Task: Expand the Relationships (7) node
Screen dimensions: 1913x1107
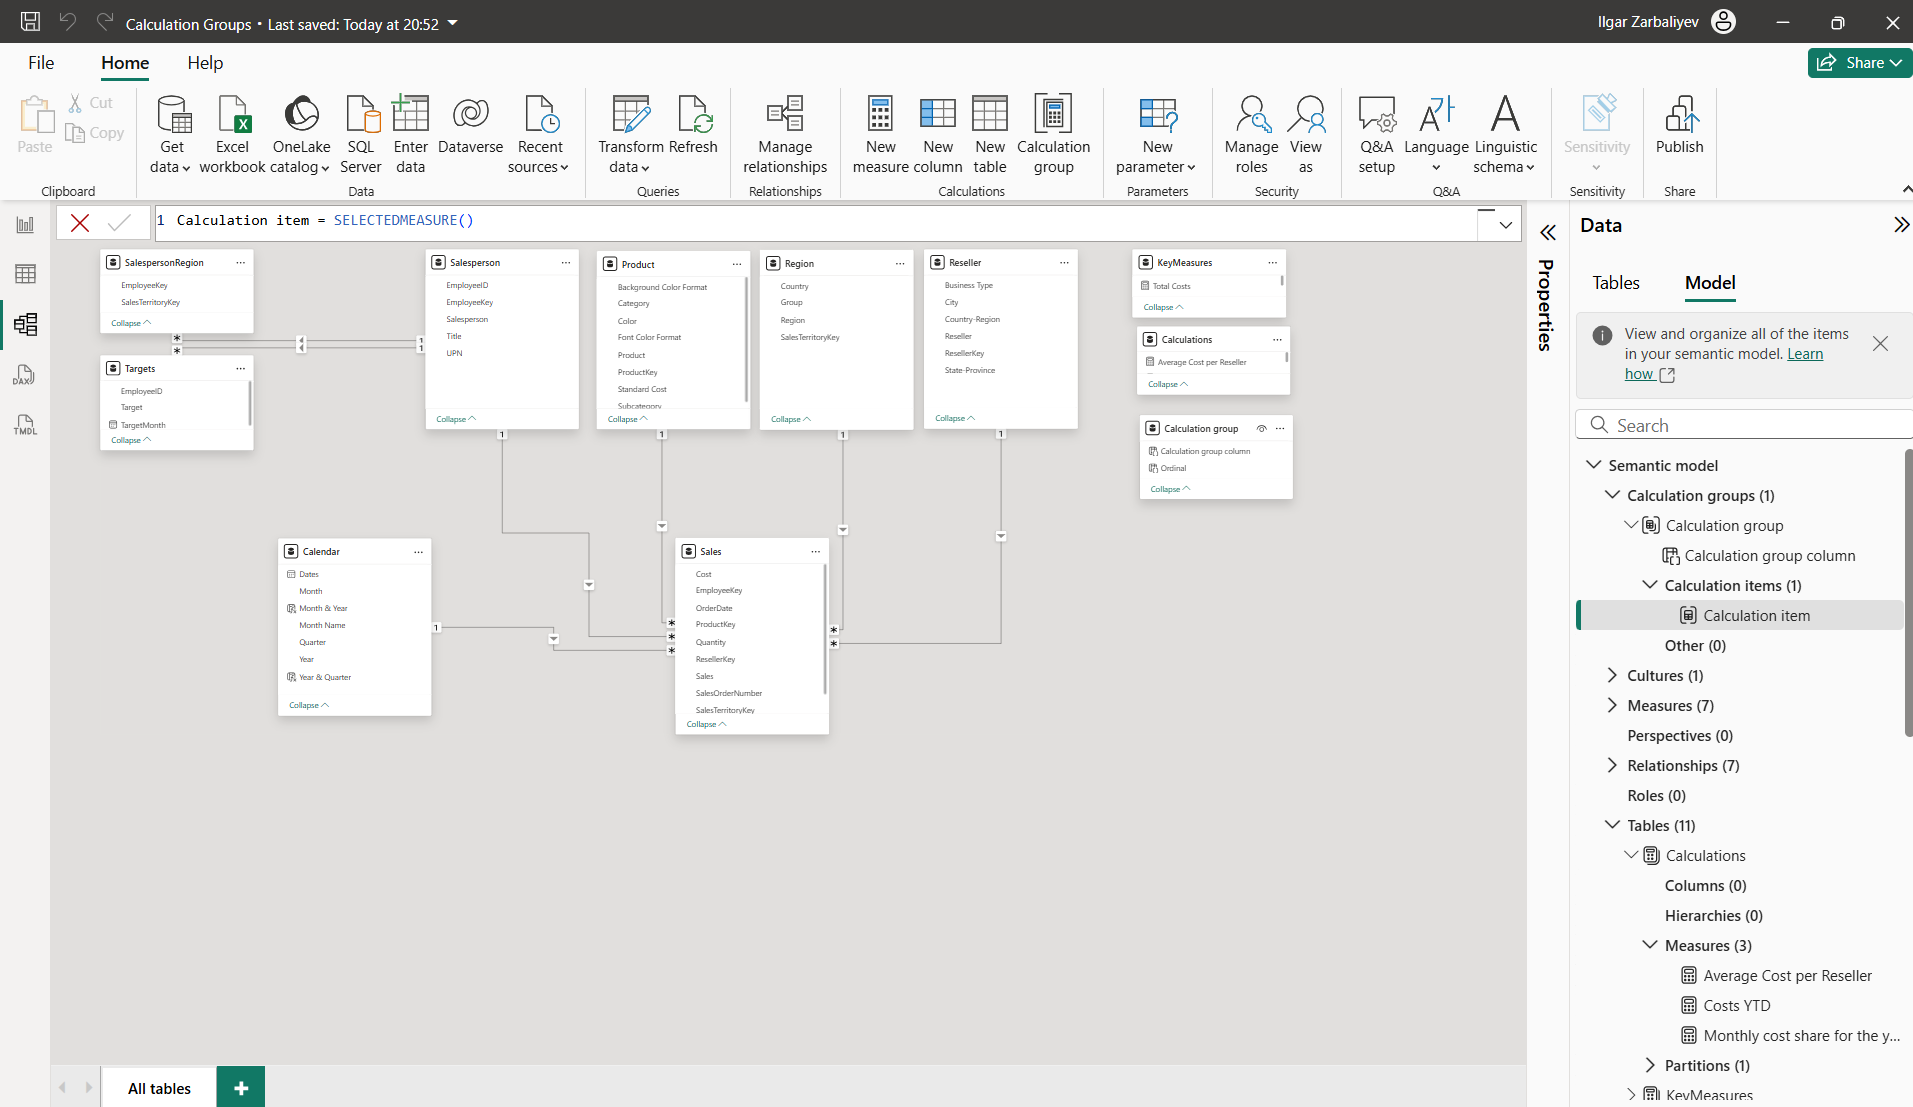Action: [1612, 765]
